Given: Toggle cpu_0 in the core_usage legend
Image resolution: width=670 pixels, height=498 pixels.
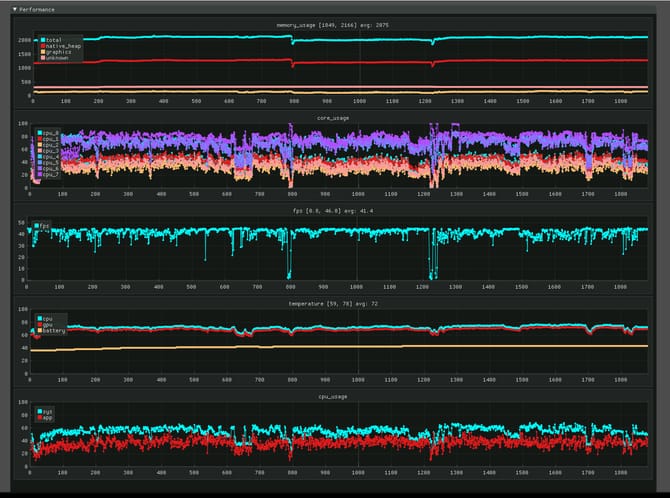Looking at the screenshot, I should tap(48, 133).
